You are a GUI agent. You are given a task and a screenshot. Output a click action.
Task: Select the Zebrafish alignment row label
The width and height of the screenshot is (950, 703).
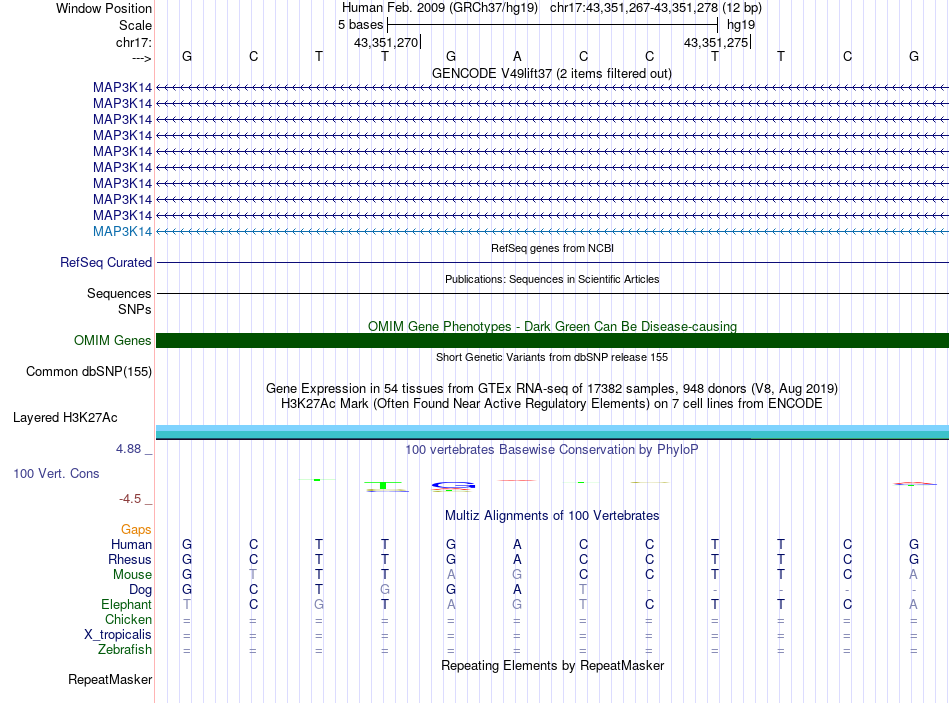coord(125,649)
